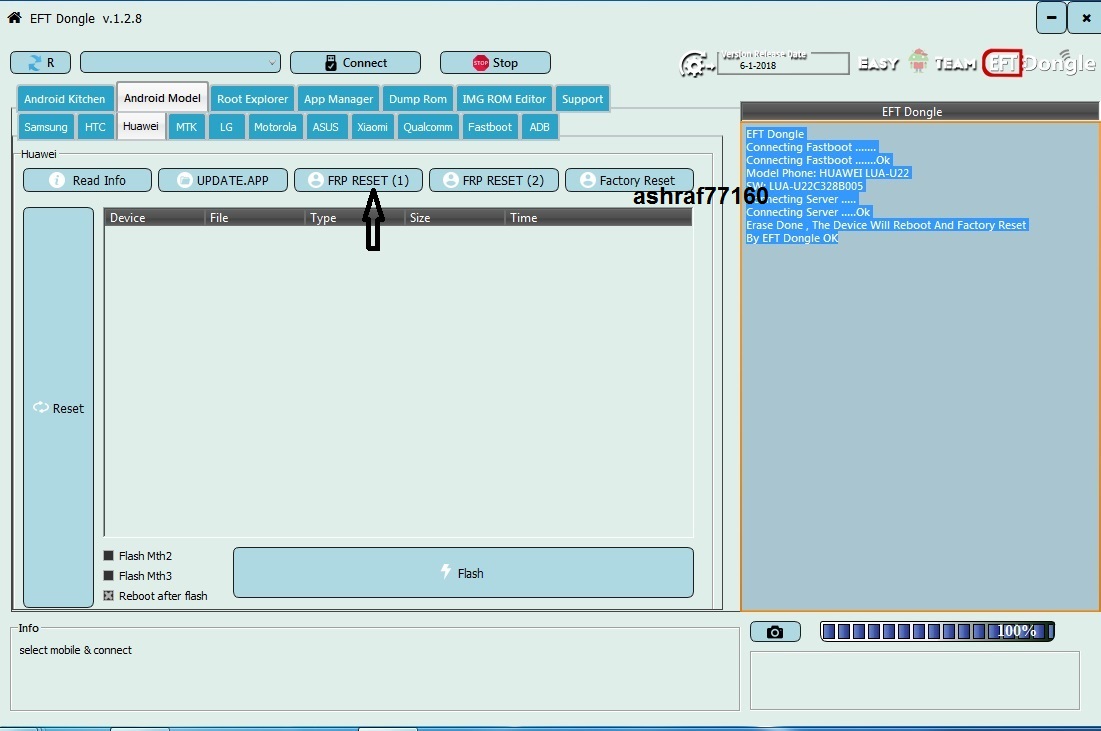Viewport: 1101px width, 731px height.
Task: Minimize the EFT Dongle window
Action: point(1051,18)
